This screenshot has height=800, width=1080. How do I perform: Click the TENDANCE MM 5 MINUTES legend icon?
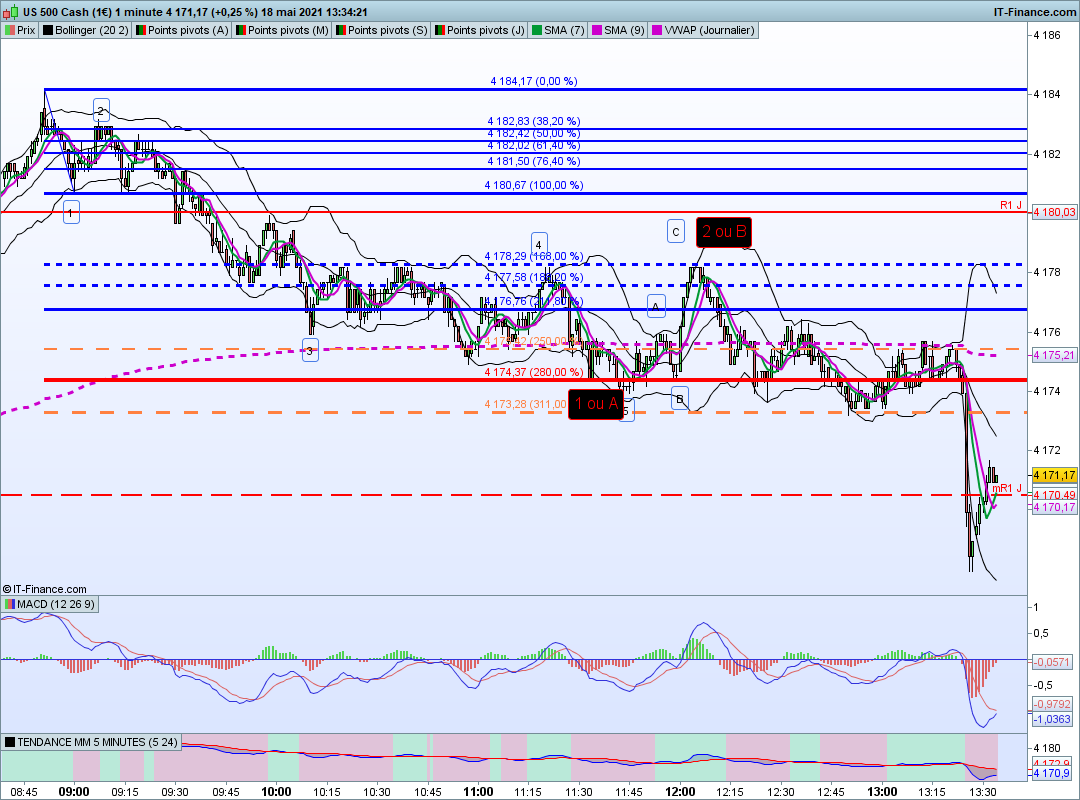coord(10,742)
